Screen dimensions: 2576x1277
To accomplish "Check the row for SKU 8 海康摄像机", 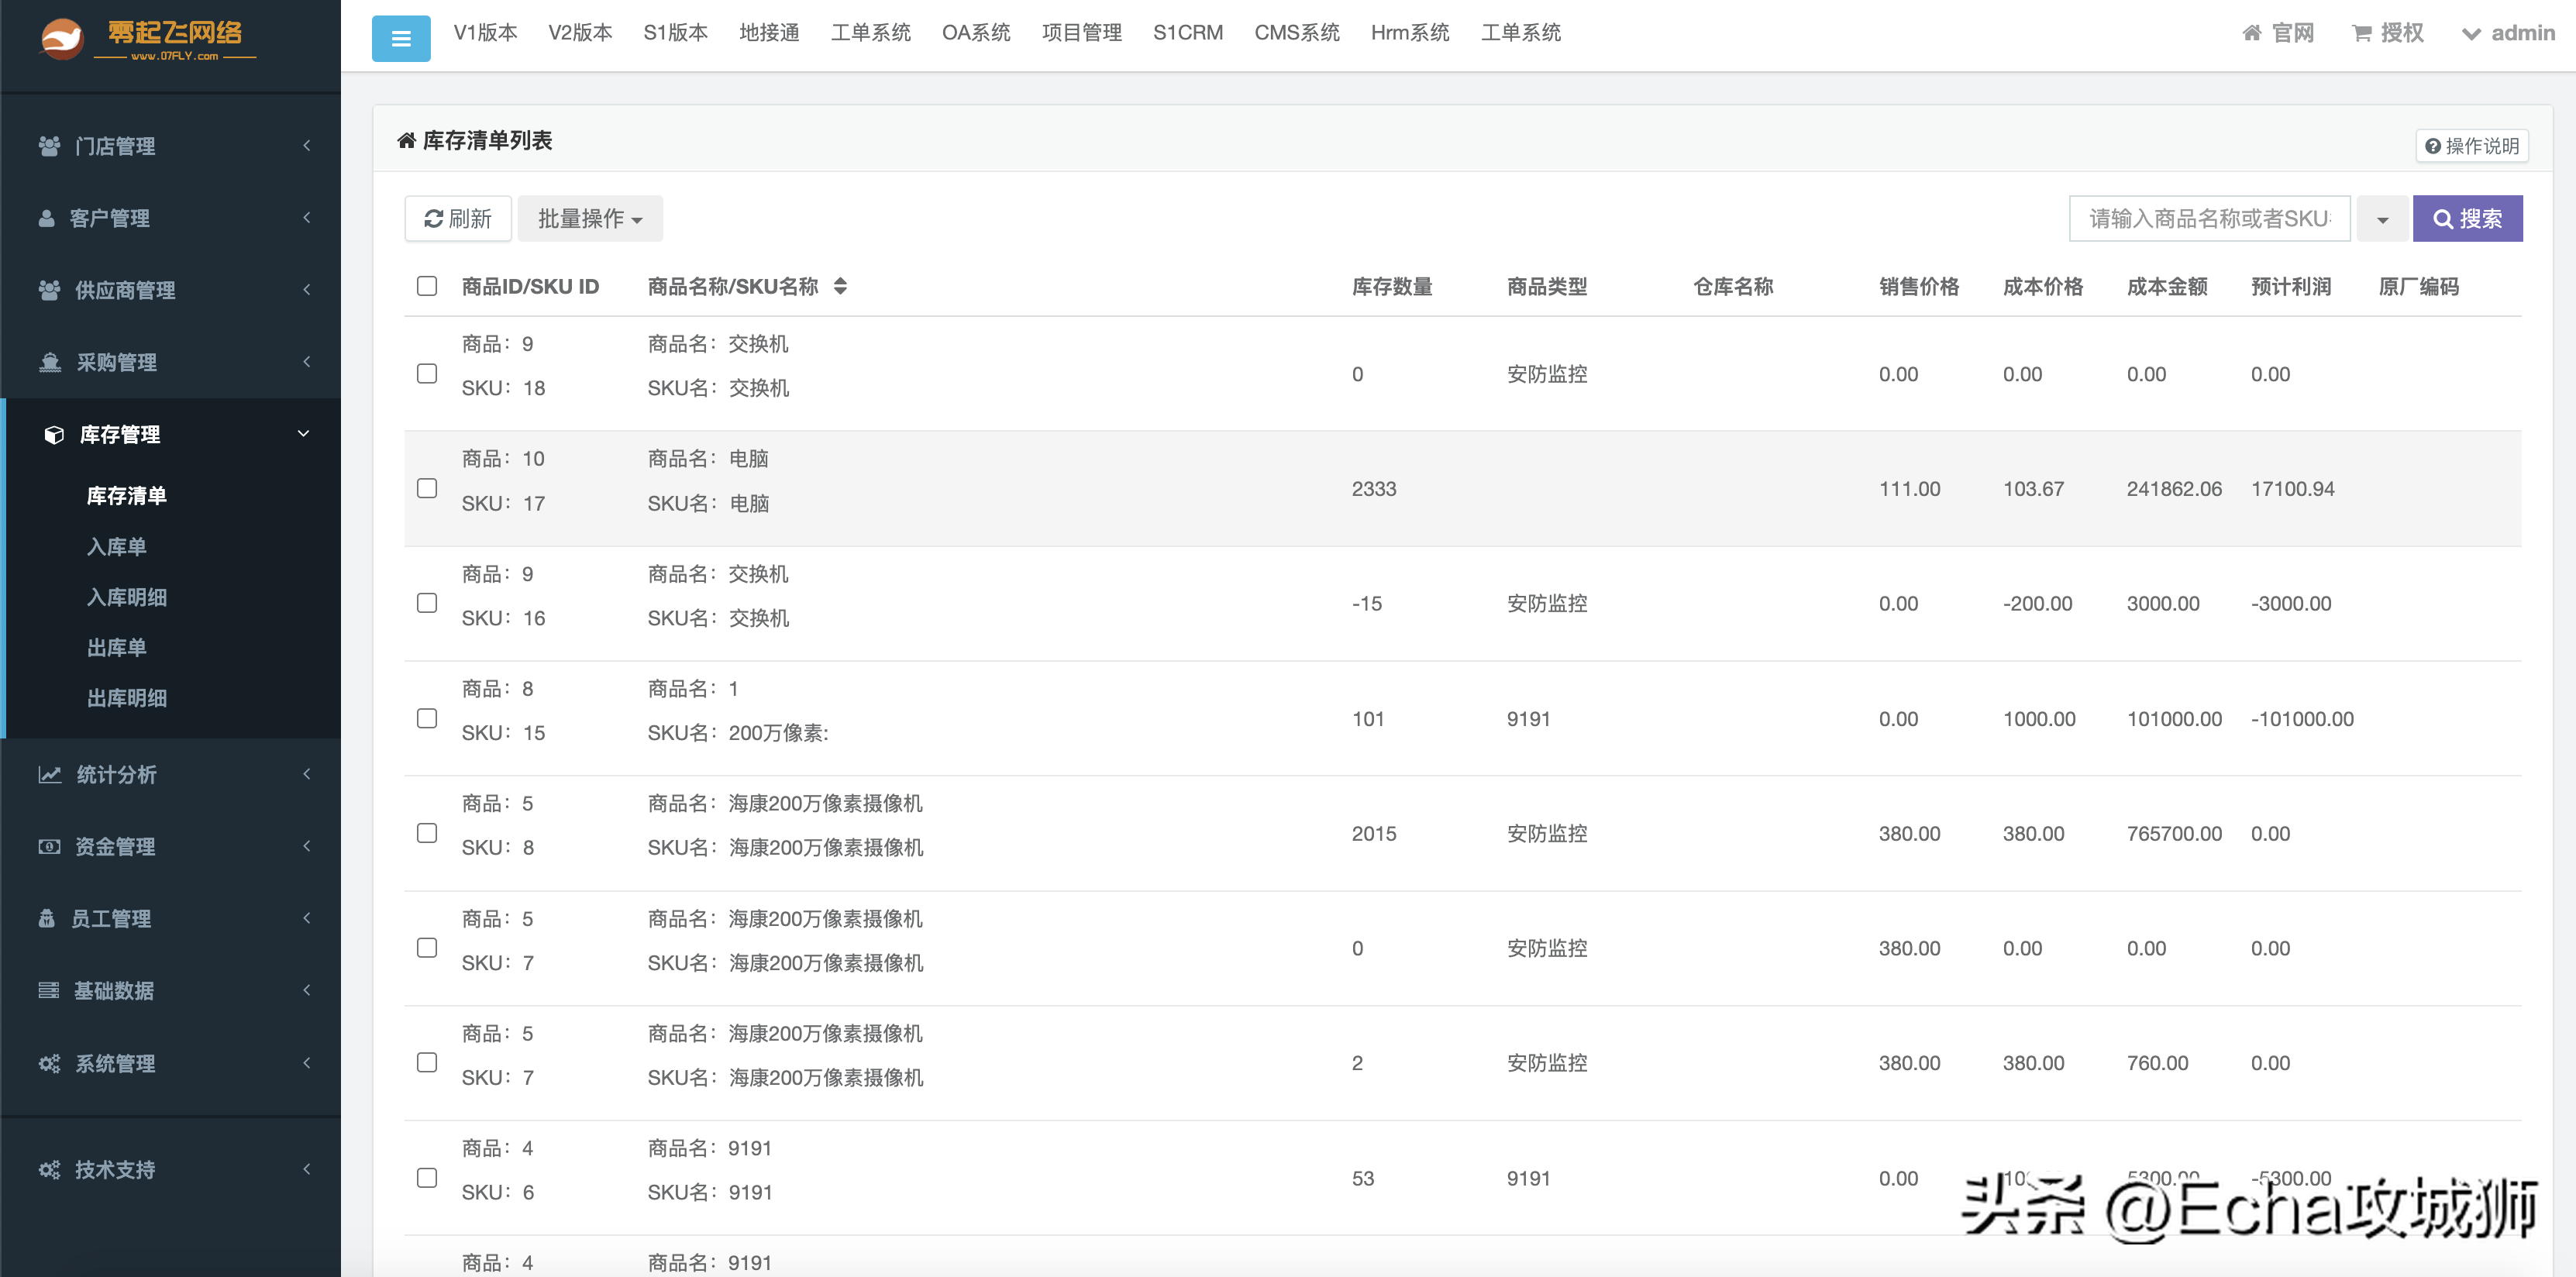I will pos(427,833).
